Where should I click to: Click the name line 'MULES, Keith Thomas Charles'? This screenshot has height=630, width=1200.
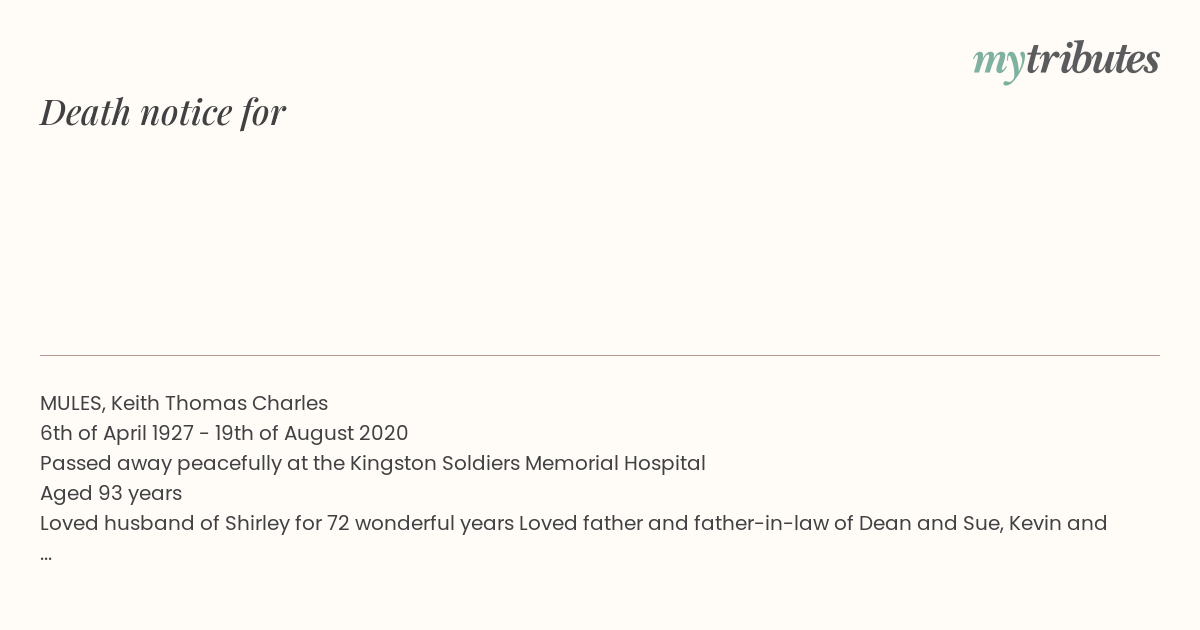(184, 403)
